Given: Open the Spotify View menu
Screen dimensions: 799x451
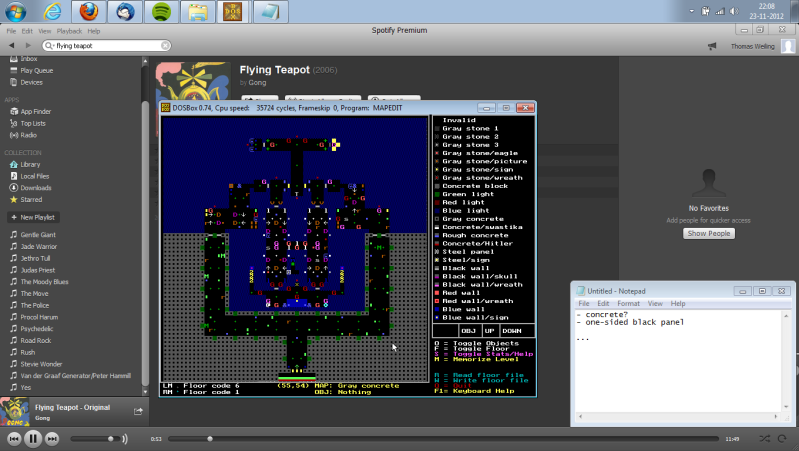Looking at the screenshot, I should 45,31.
